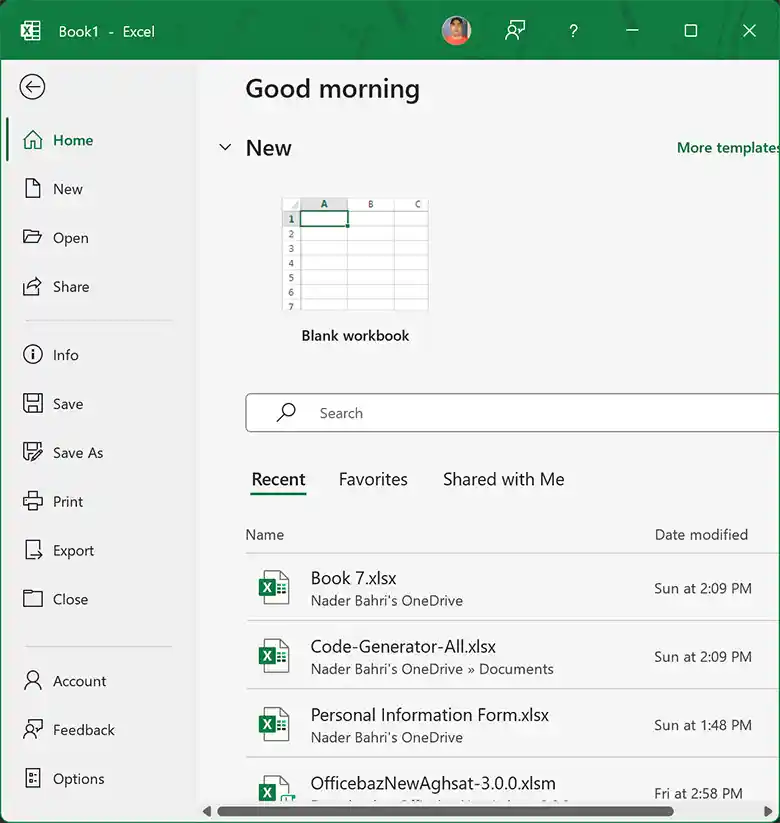Screen dimensions: 780x823
Task: Sort by the Name column header
Action: 265,534
